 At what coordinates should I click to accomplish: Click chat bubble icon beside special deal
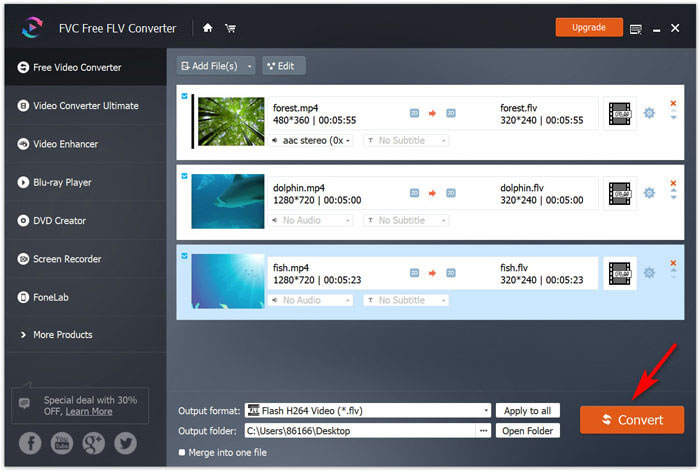pyautogui.click(x=24, y=404)
